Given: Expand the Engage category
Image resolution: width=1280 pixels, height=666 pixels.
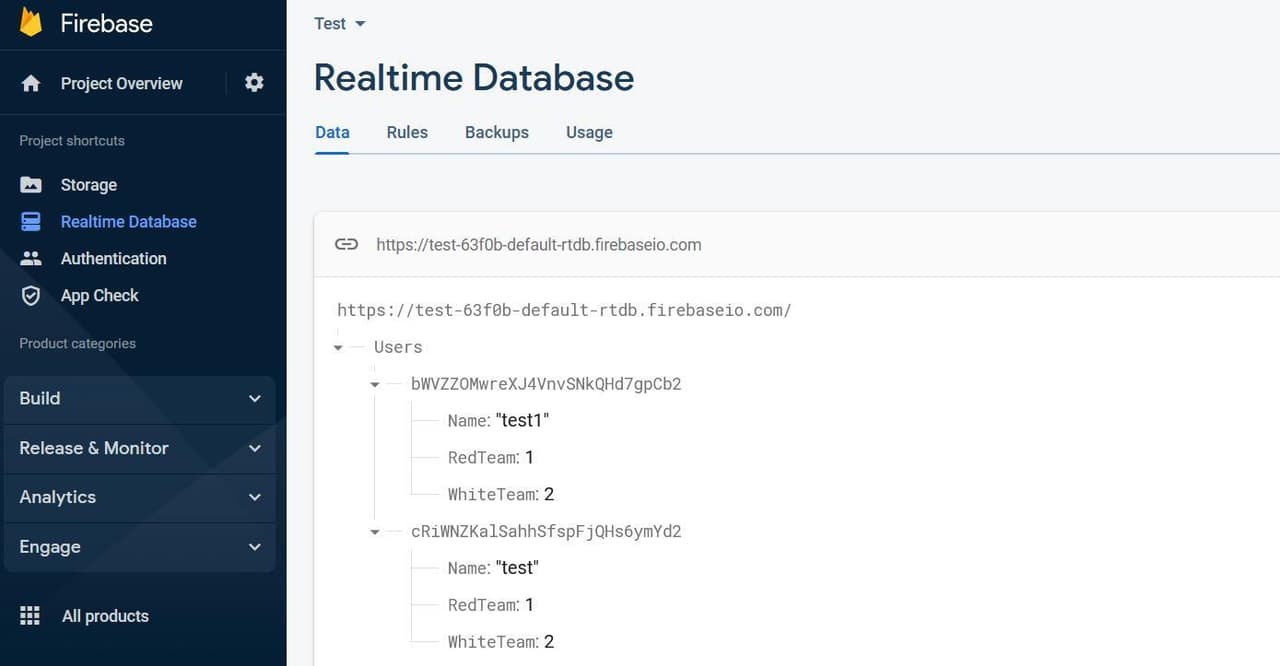Looking at the screenshot, I should pyautogui.click(x=139, y=547).
